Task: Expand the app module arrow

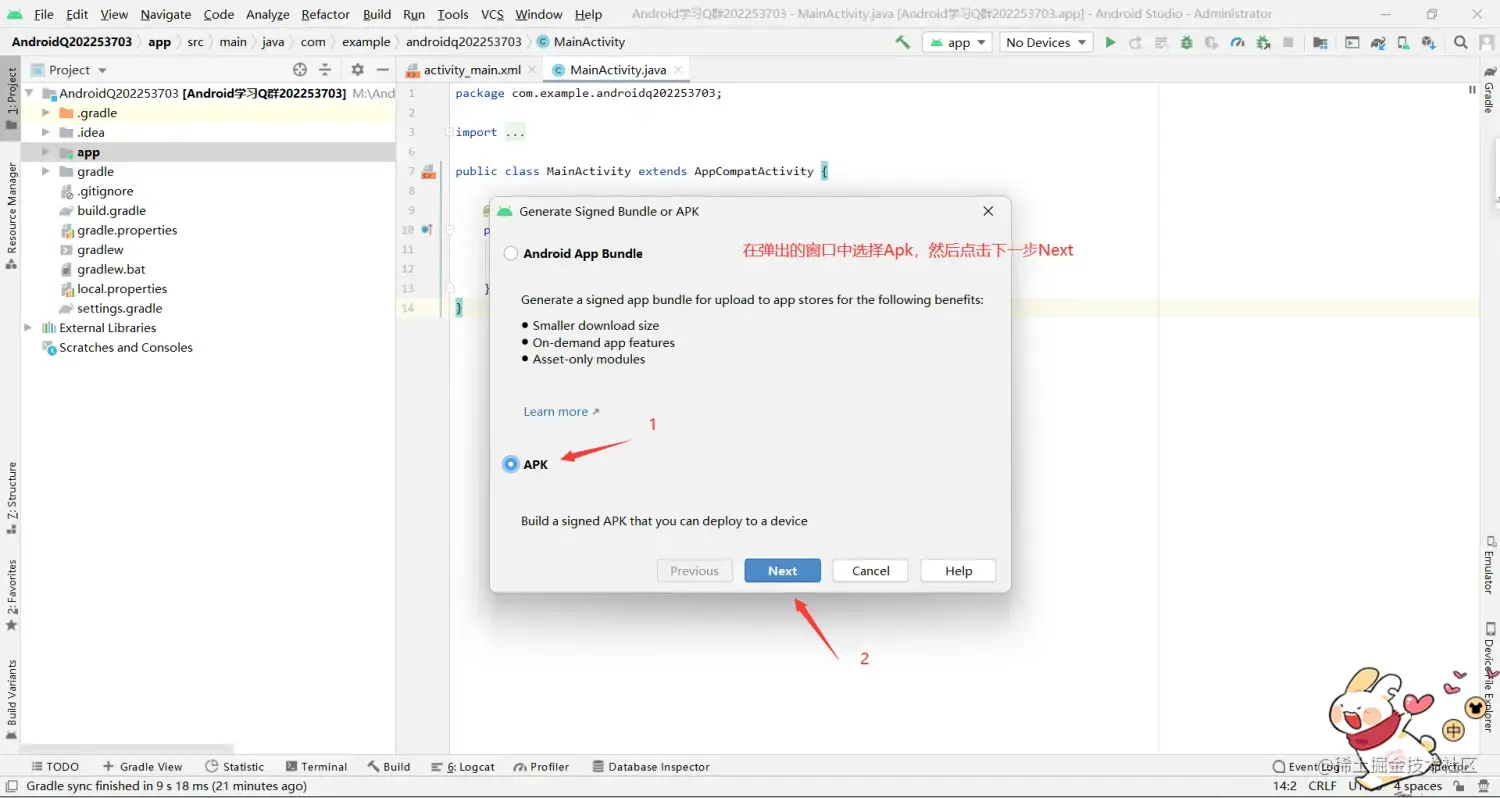Action: (46, 152)
